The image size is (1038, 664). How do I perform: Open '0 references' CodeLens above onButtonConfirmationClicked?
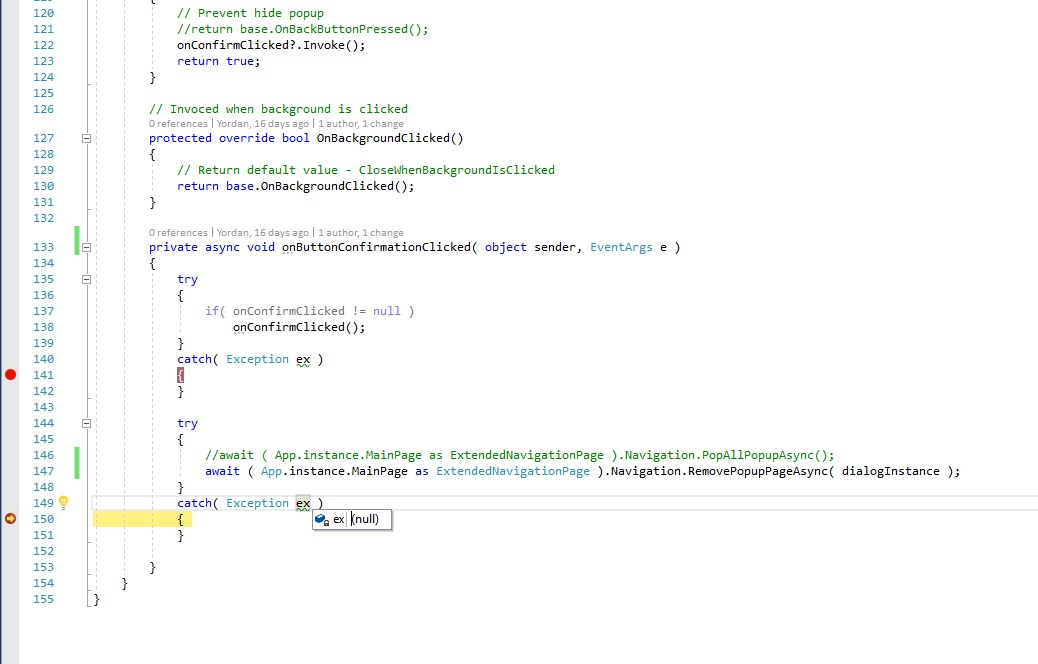178,233
